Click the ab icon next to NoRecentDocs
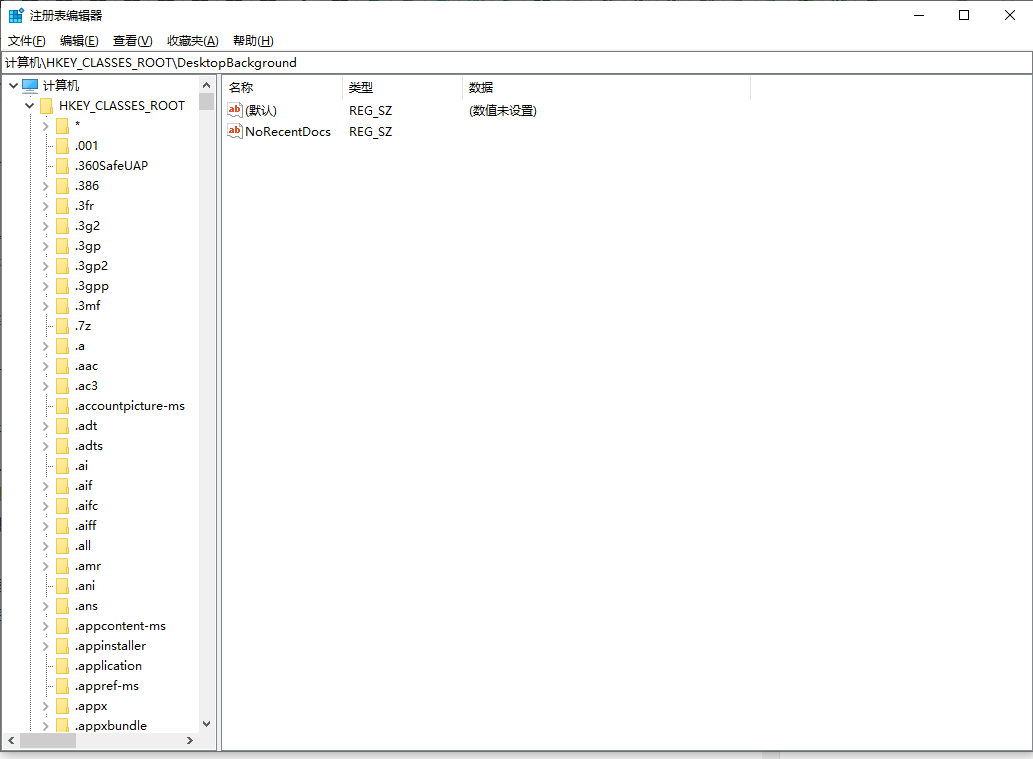1033x759 pixels. pyautogui.click(x=234, y=131)
